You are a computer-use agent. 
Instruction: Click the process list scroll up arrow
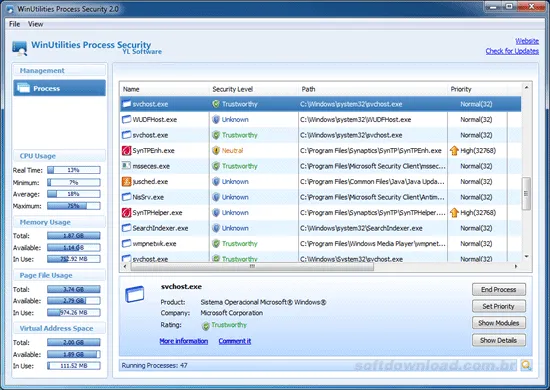(x=526, y=87)
